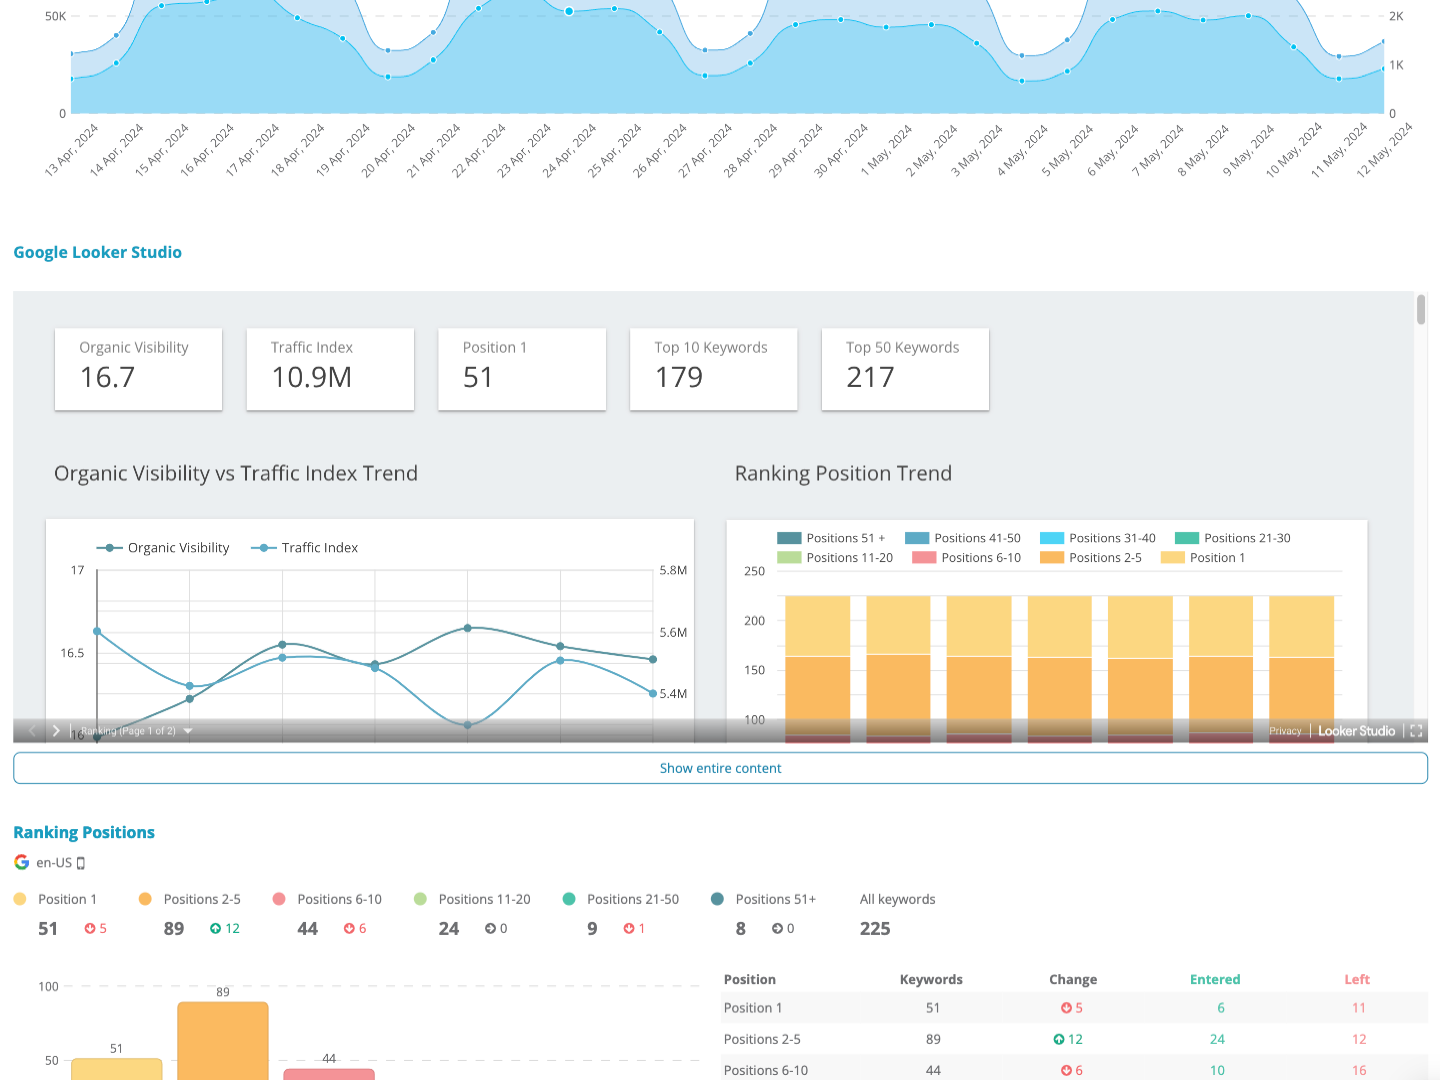The width and height of the screenshot is (1440, 1080).
Task: Click the Positions 2-5 row label in table
Action: (762, 1039)
